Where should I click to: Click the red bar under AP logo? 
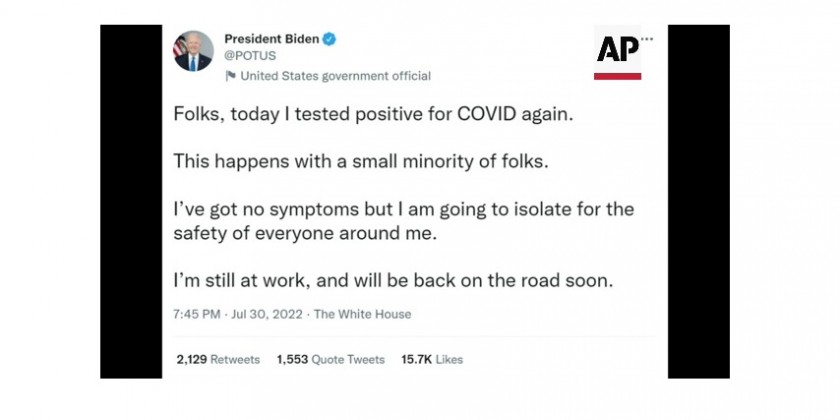coord(617,76)
